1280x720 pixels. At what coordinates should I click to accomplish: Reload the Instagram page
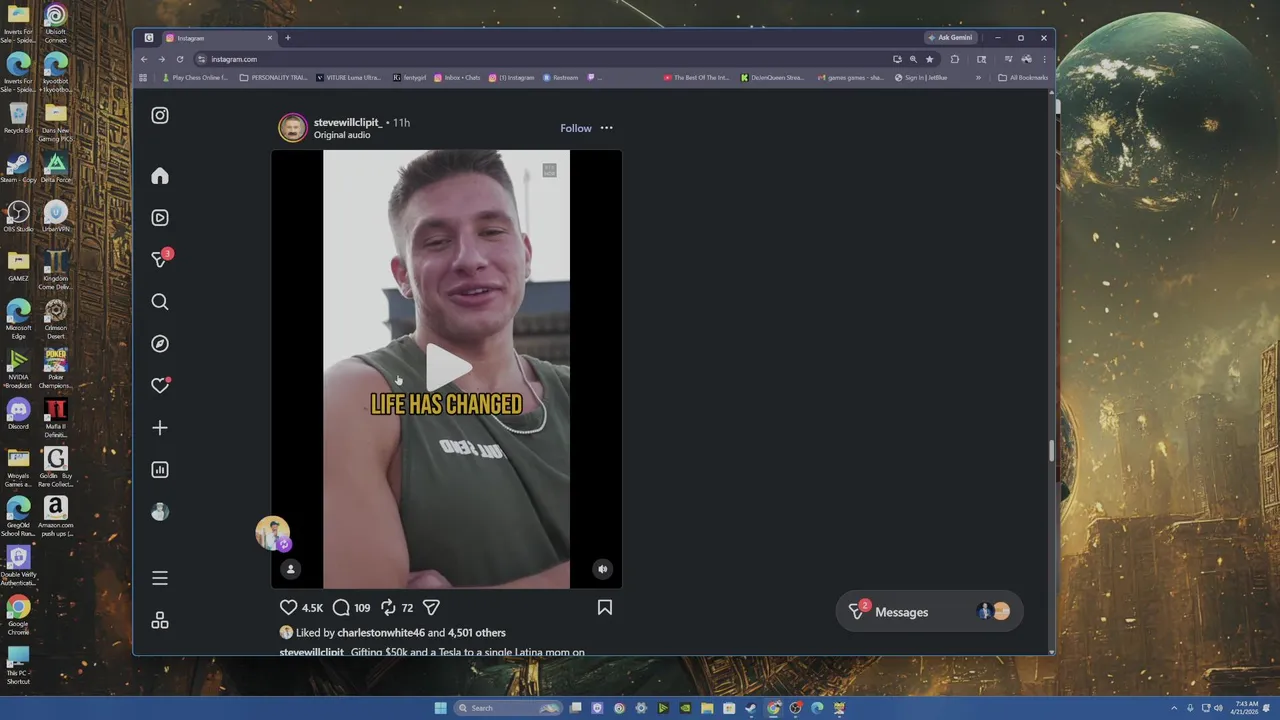pyautogui.click(x=180, y=59)
